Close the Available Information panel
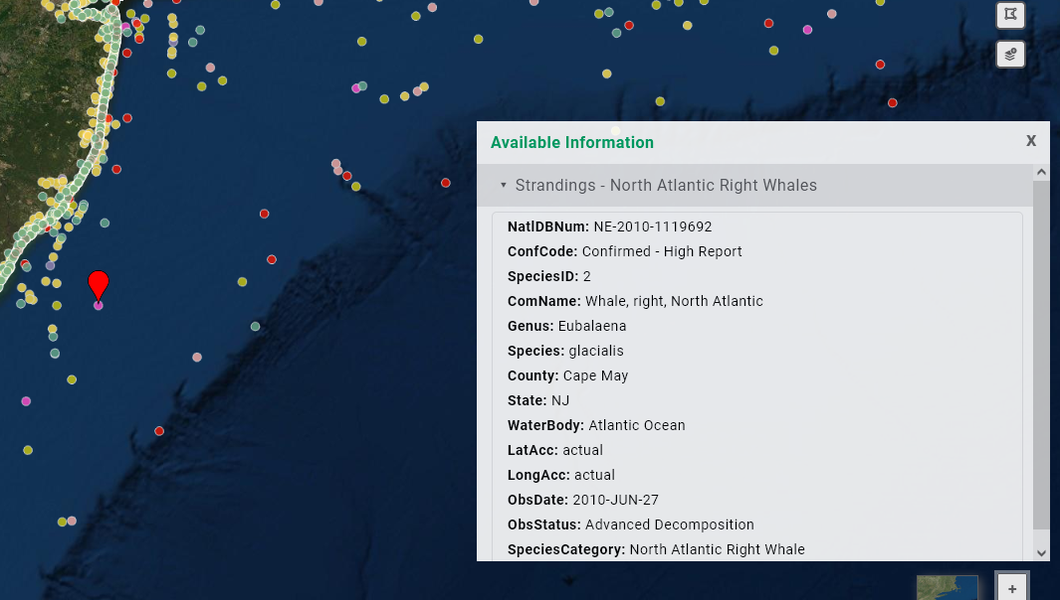The width and height of the screenshot is (1060, 600). click(x=1031, y=141)
